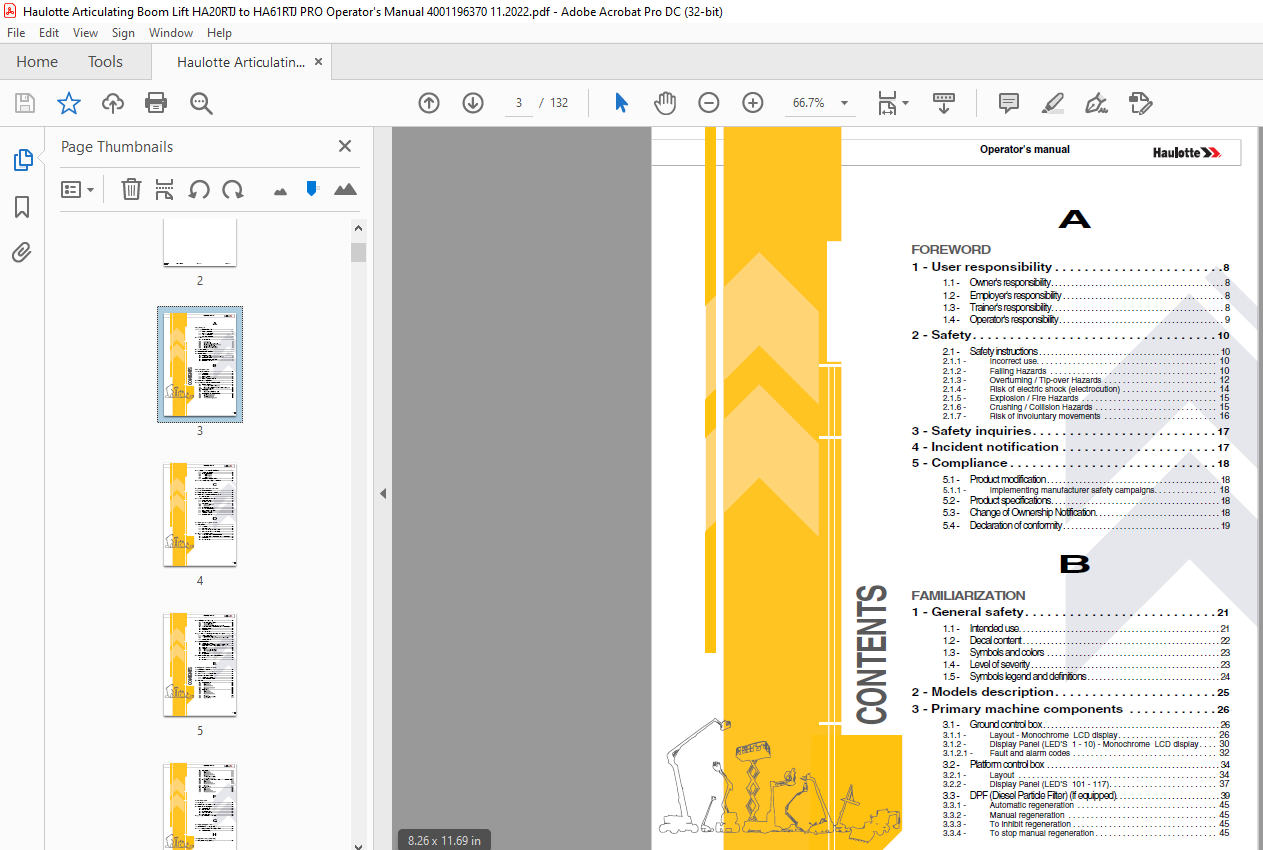1263x850 pixels.
Task: Click the page size 8.26 x 11.69 in label
Action: point(444,840)
